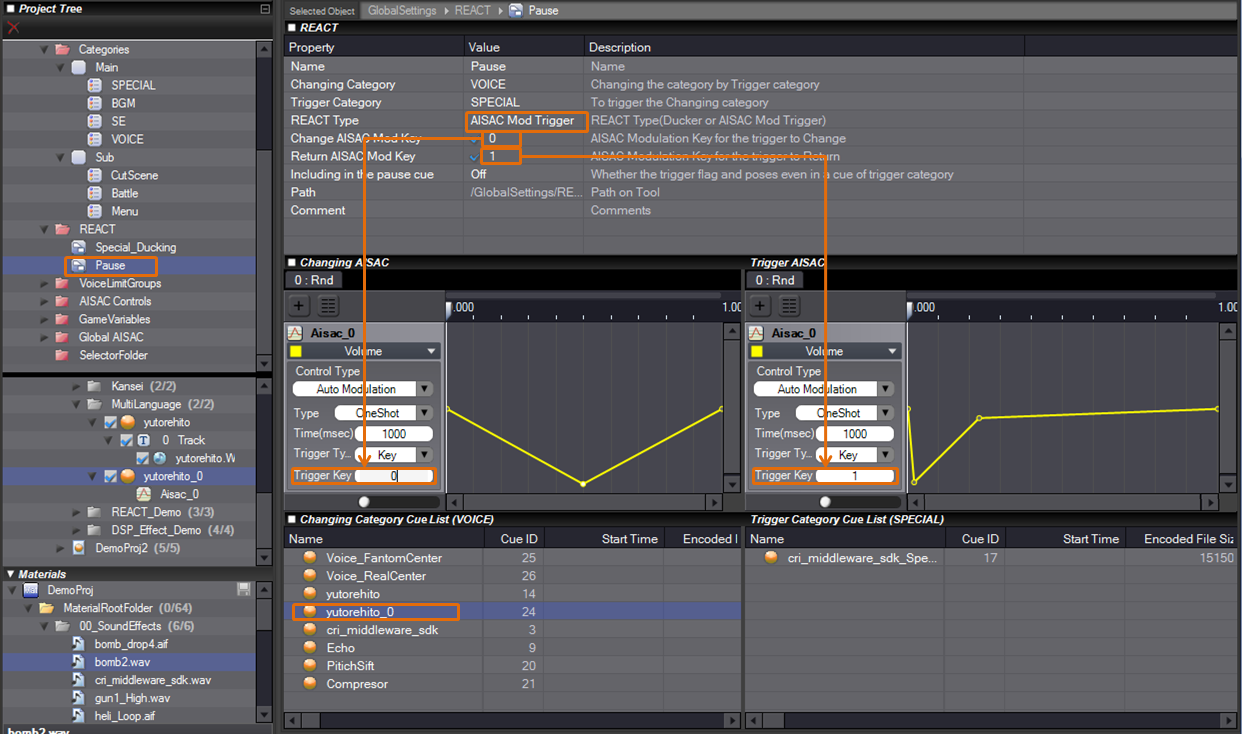Viewport: 1242px width, 734px height.
Task: Open Trigger Type Key dropdown in Trigger AISAC
Action: [885, 455]
